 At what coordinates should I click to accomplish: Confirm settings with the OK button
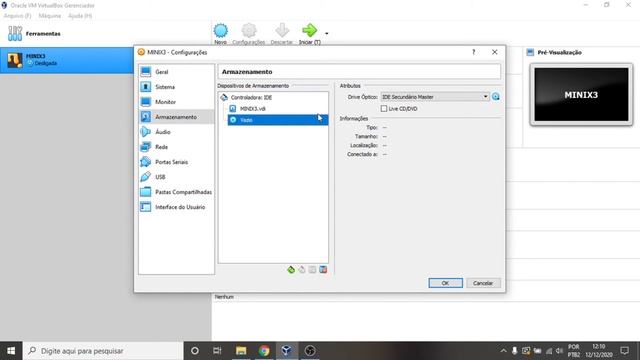point(445,283)
